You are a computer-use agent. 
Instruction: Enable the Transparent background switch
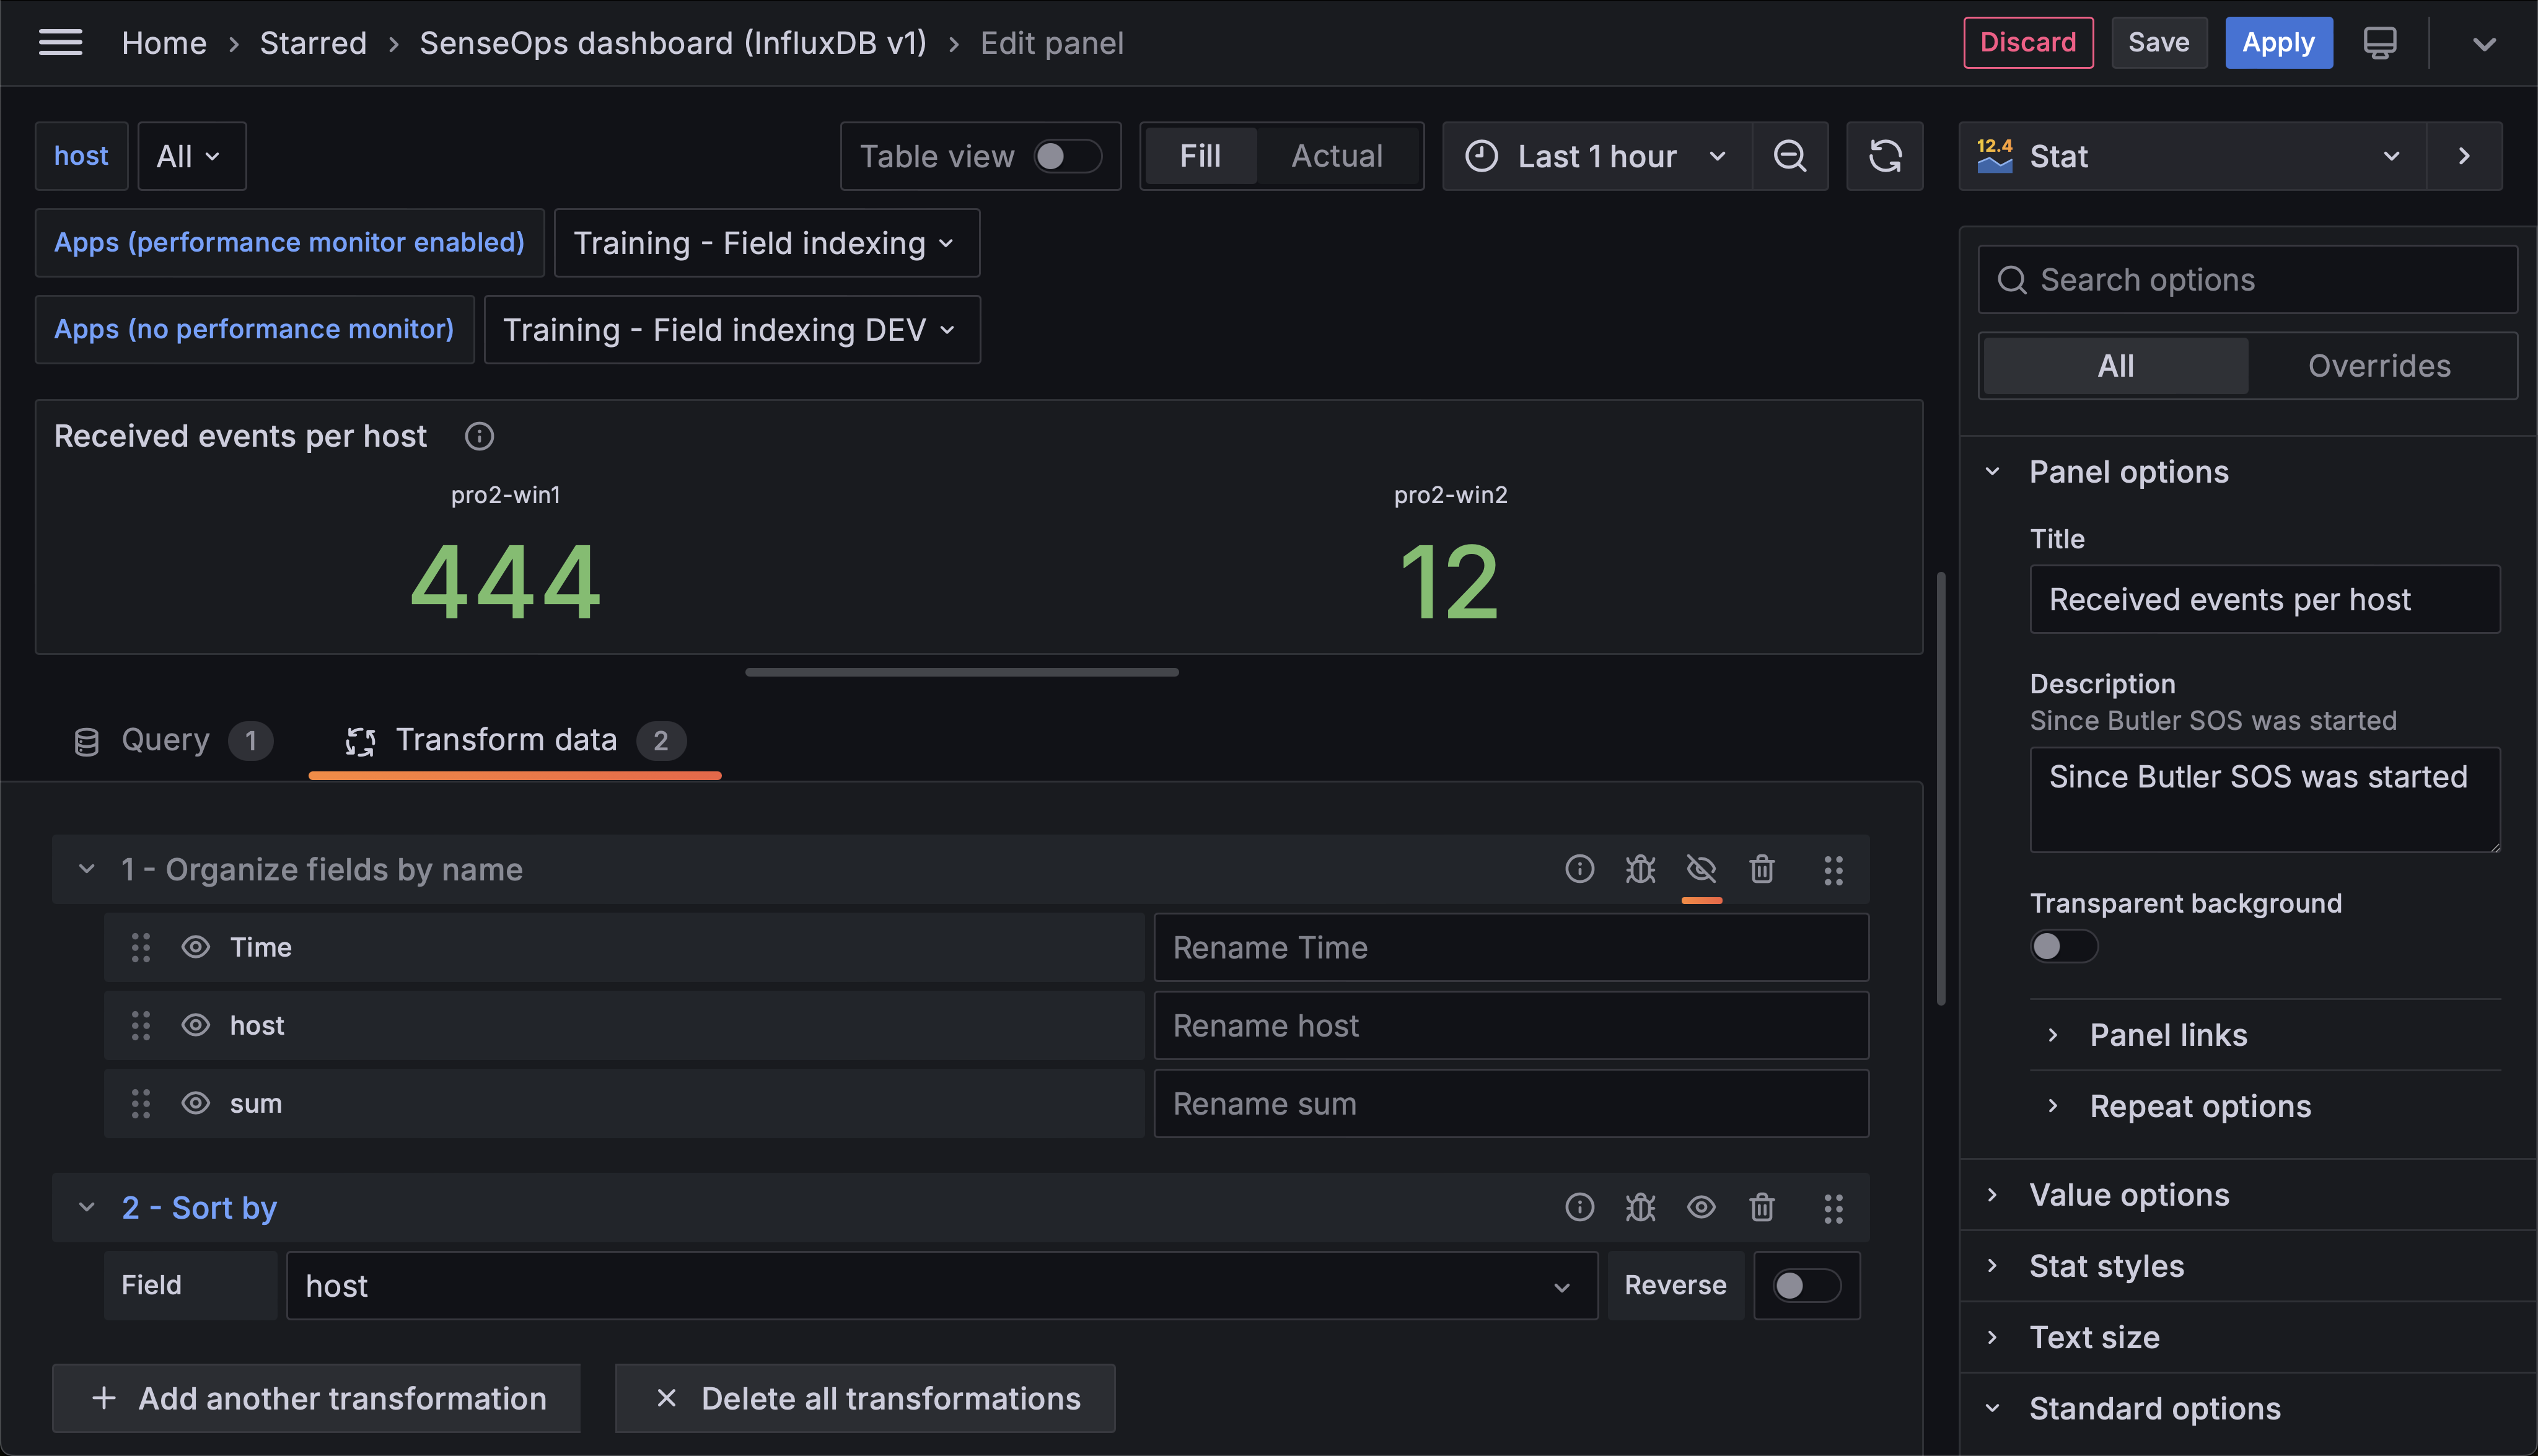[2062, 946]
